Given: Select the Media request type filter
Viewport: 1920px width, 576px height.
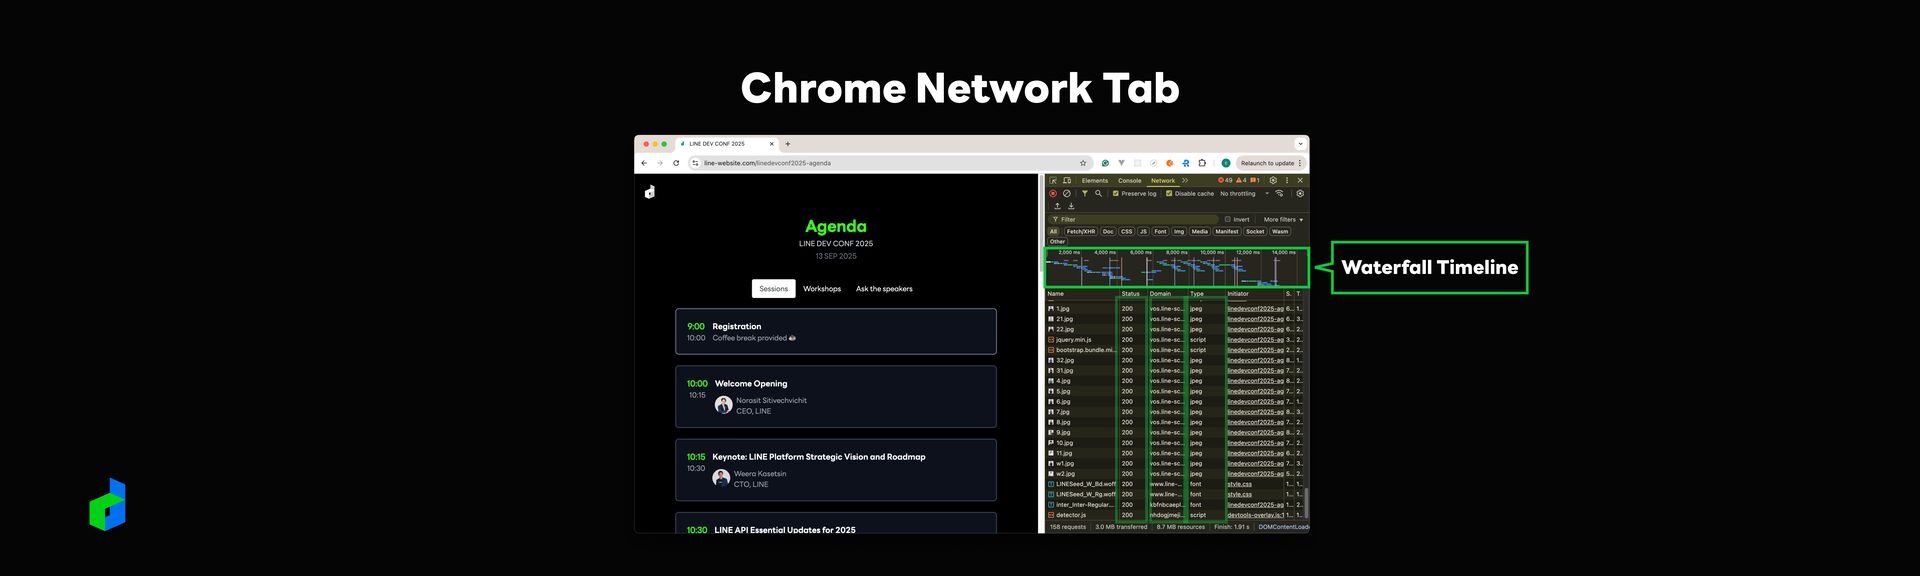Looking at the screenshot, I should 1199,231.
